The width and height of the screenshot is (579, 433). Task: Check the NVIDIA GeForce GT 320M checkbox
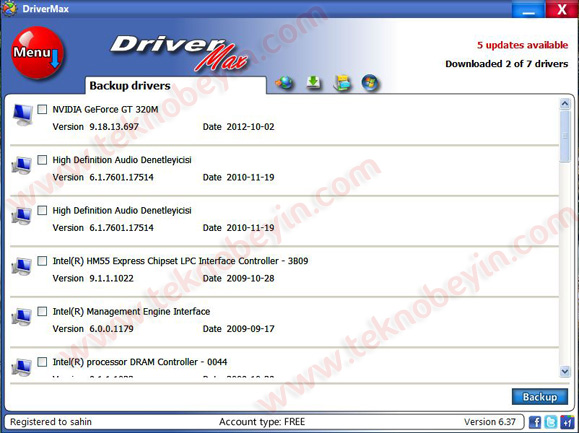[x=42, y=109]
